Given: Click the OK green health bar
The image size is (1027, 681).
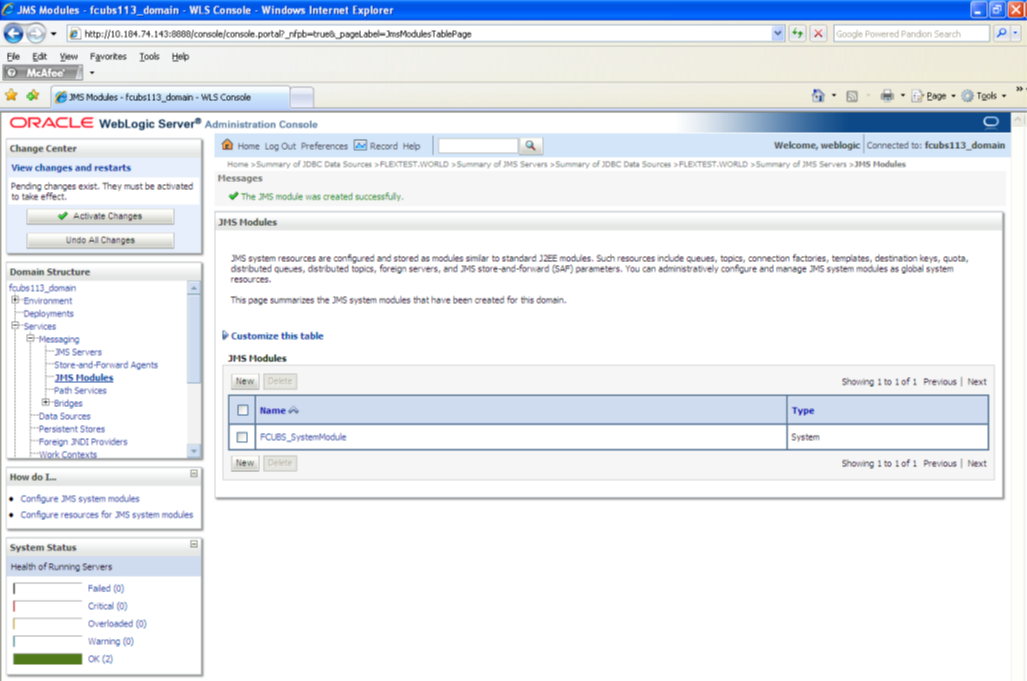Looking at the screenshot, I should click(x=48, y=659).
